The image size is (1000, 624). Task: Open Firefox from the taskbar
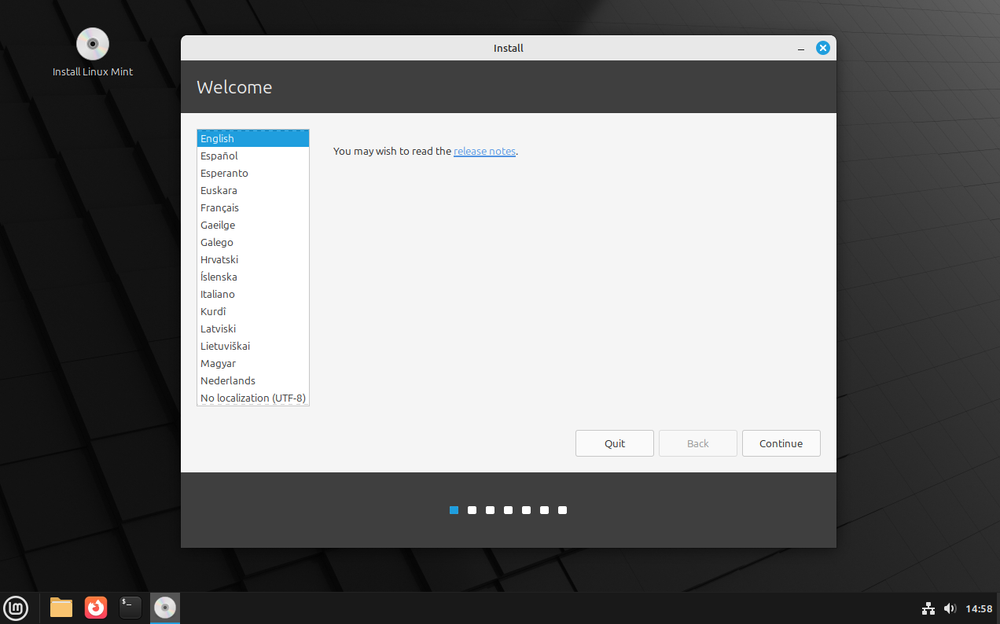pos(95,607)
